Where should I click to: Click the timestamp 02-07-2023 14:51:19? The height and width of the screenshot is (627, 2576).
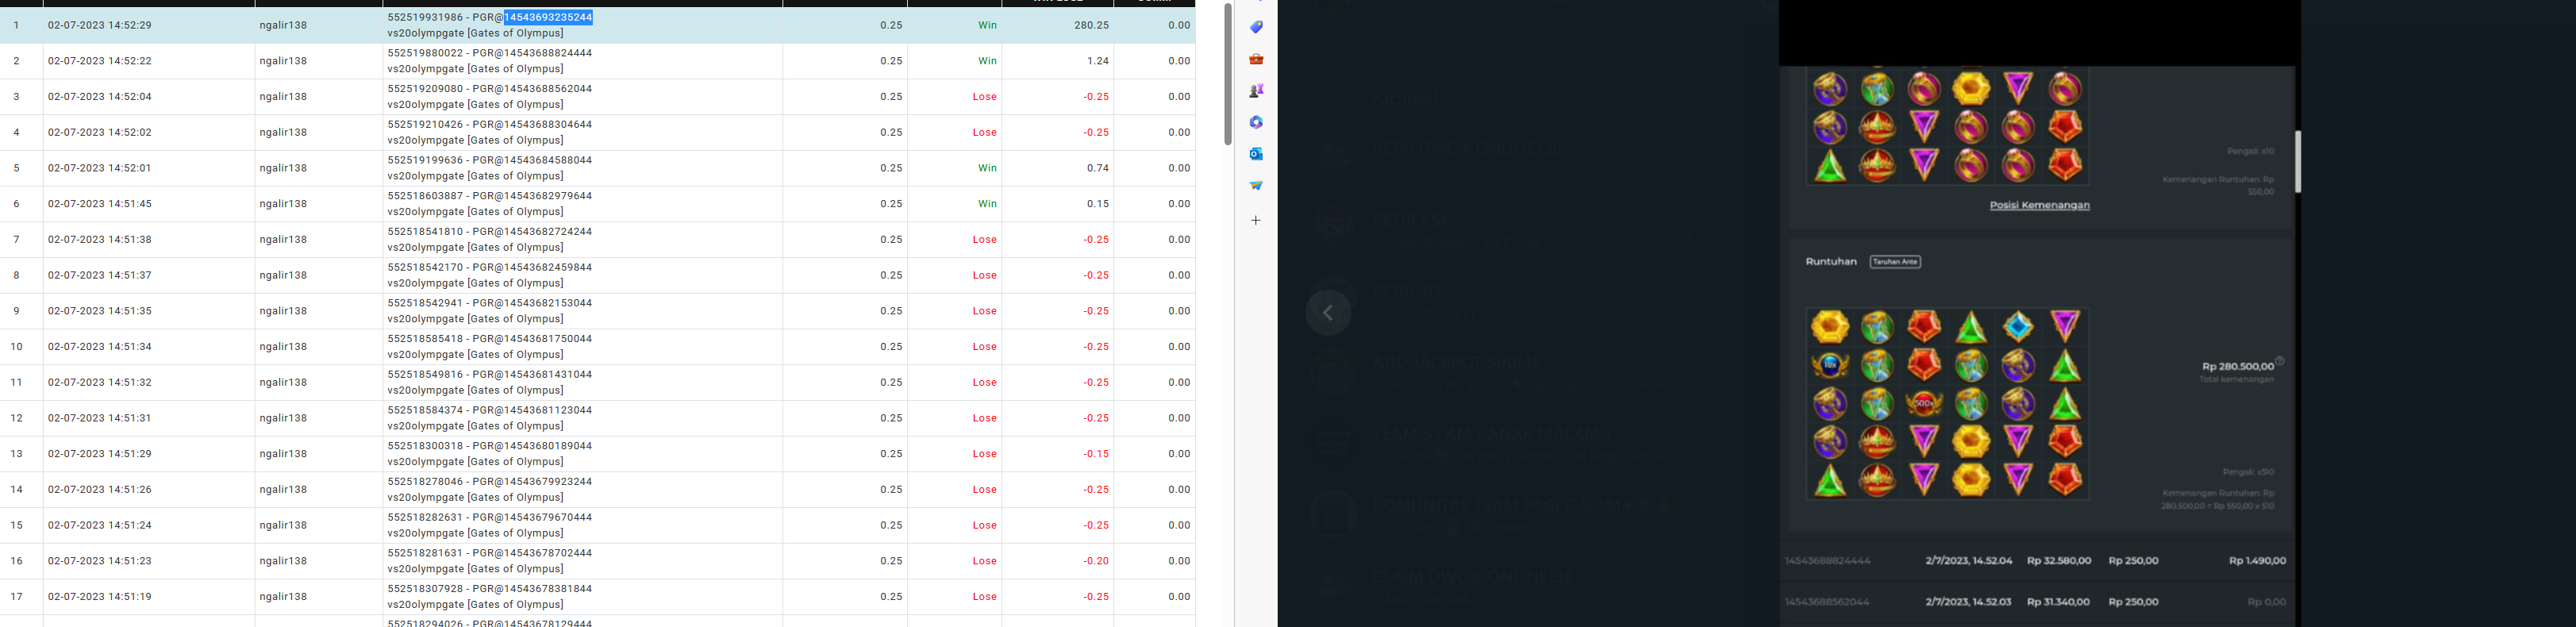coord(100,597)
